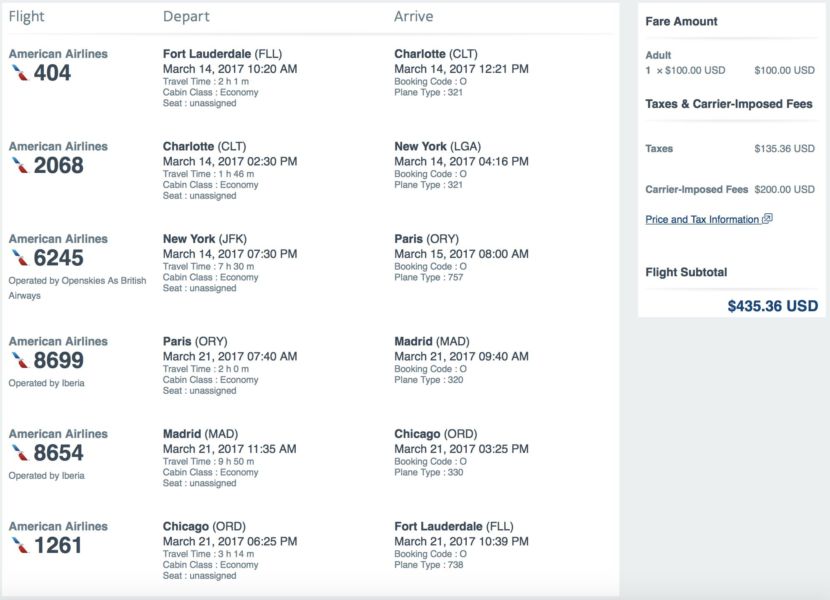Select flight number 1261
Viewport: 830px width, 600px height.
pyautogui.click(x=58, y=545)
